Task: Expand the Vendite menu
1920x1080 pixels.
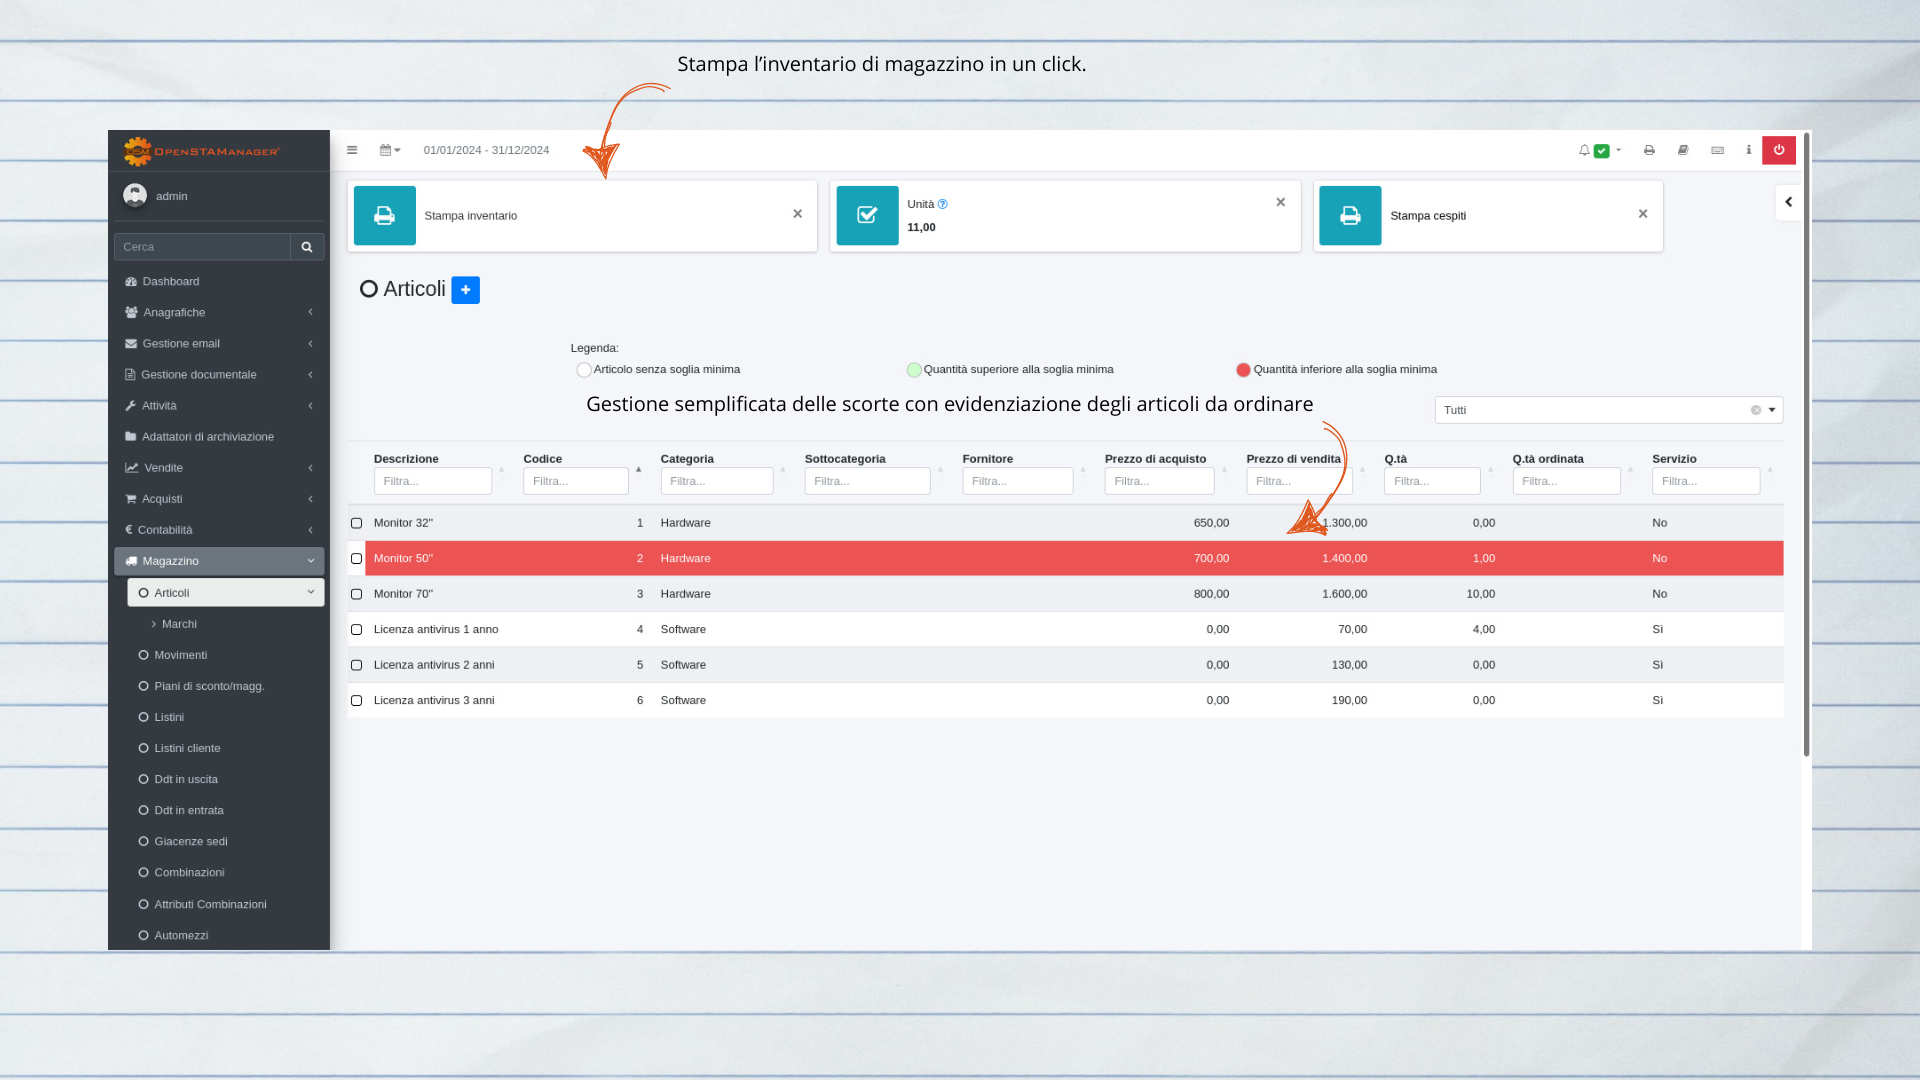Action: point(219,467)
